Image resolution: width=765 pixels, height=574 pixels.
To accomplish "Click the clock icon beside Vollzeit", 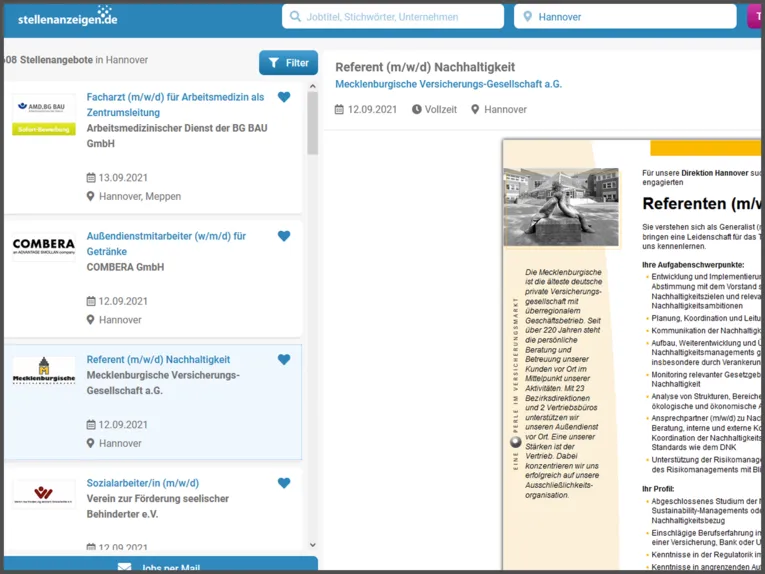I will coord(417,109).
